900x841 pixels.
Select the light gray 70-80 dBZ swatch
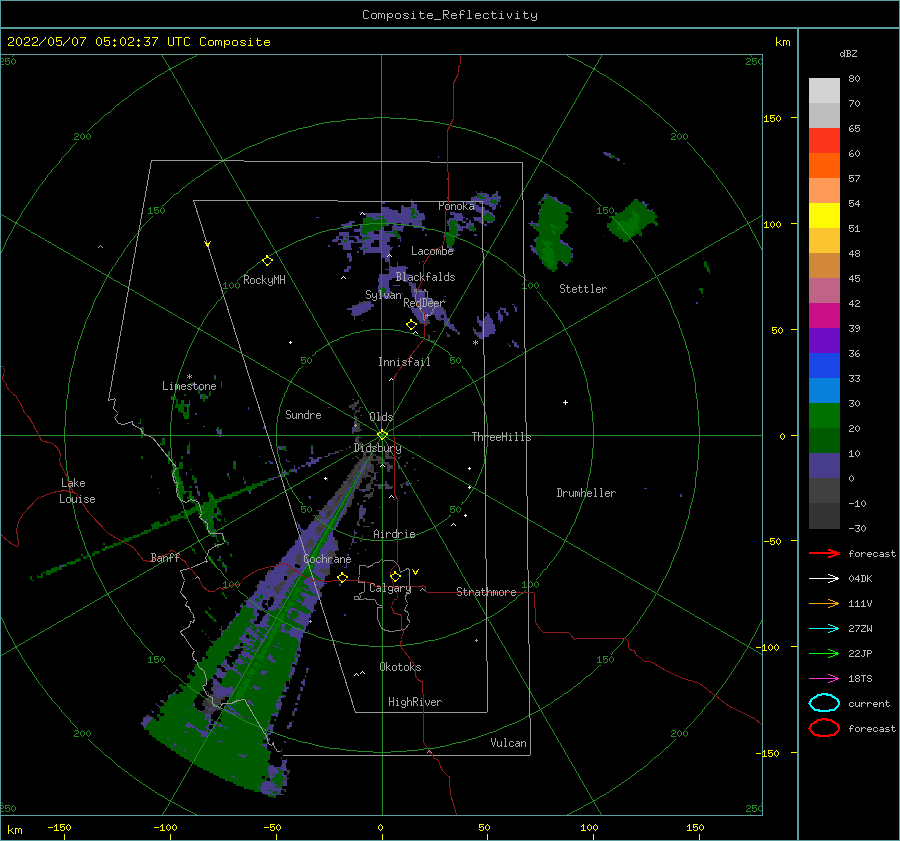(824, 91)
